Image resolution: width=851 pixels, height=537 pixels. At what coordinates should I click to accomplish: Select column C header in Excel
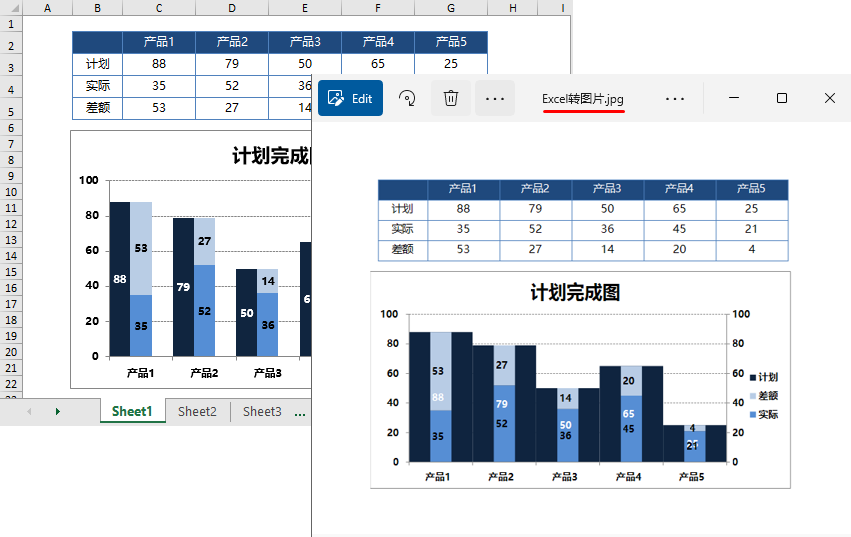159,8
